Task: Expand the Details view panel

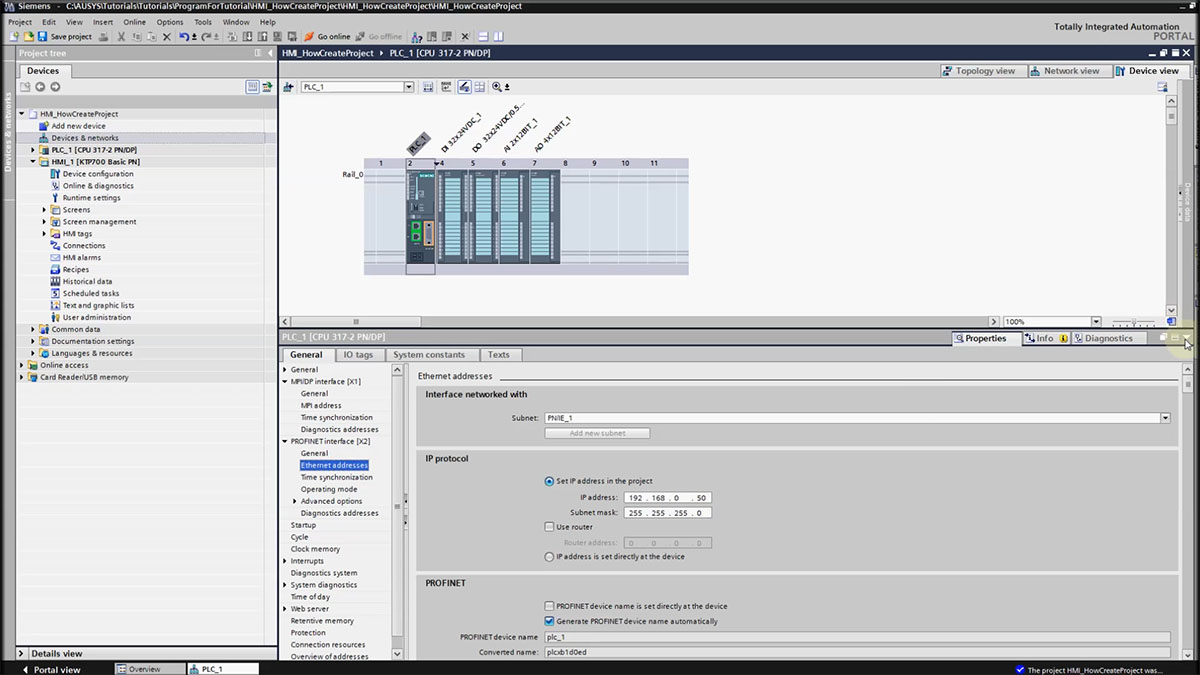Action: [x=21, y=653]
